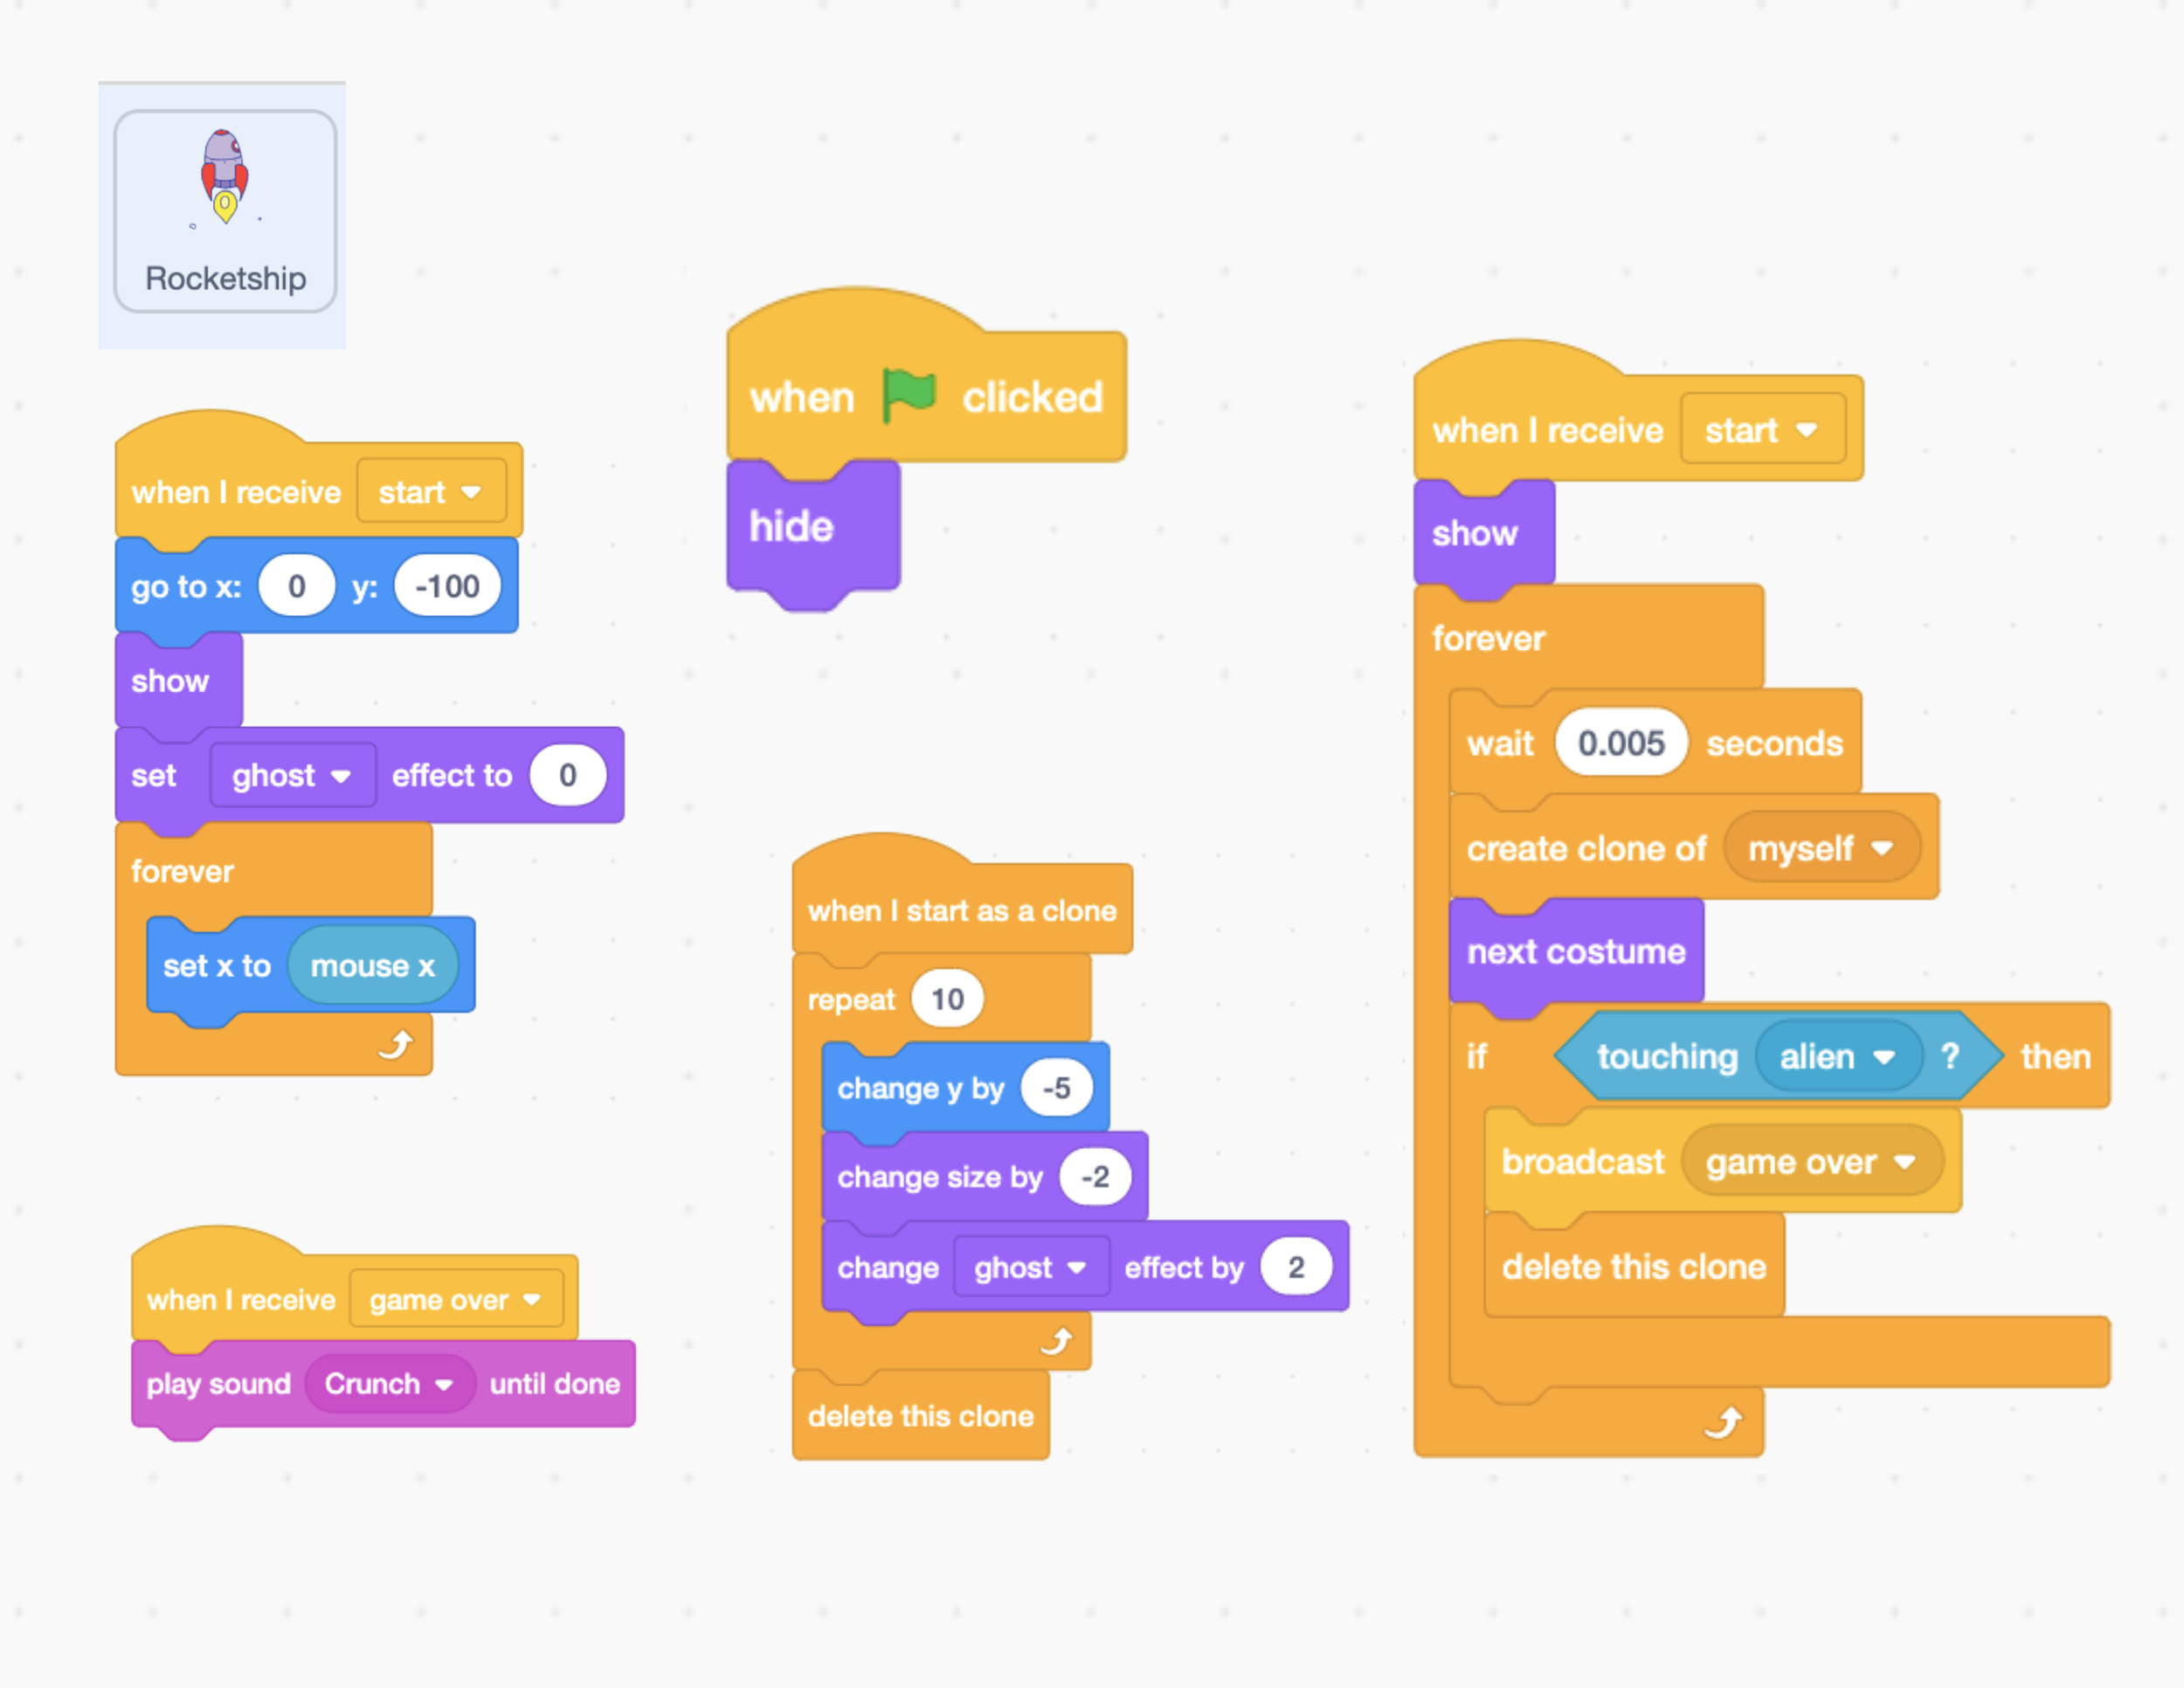
Task: Click the go to x value field showing 0
Action: pos(296,586)
